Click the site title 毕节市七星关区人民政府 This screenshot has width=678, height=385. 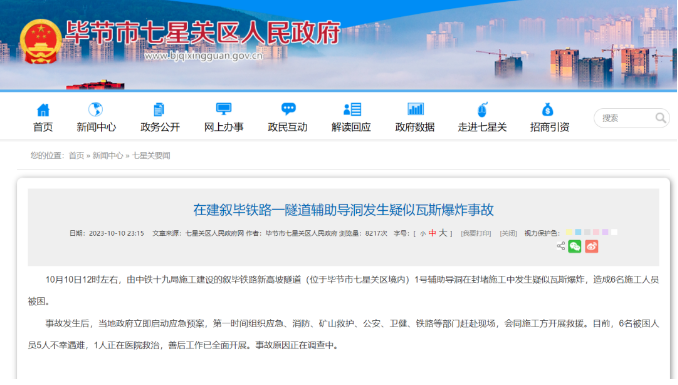point(203,33)
